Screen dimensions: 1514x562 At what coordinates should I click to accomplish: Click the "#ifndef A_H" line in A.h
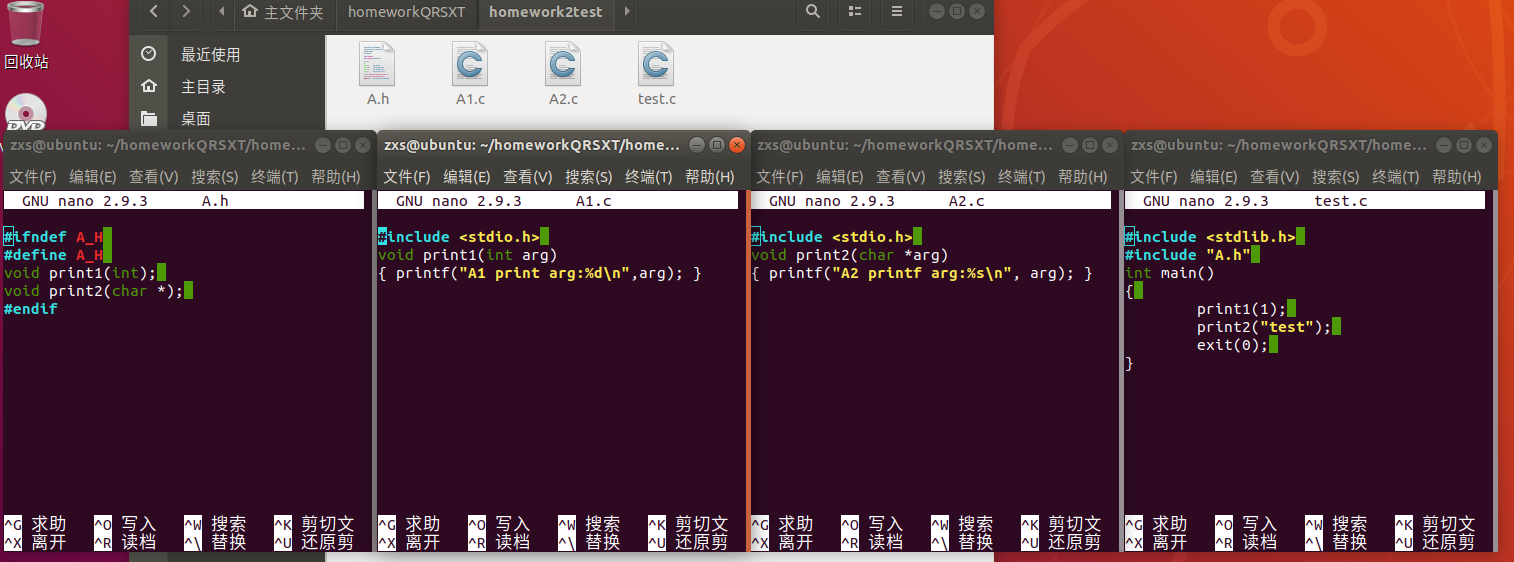point(54,237)
